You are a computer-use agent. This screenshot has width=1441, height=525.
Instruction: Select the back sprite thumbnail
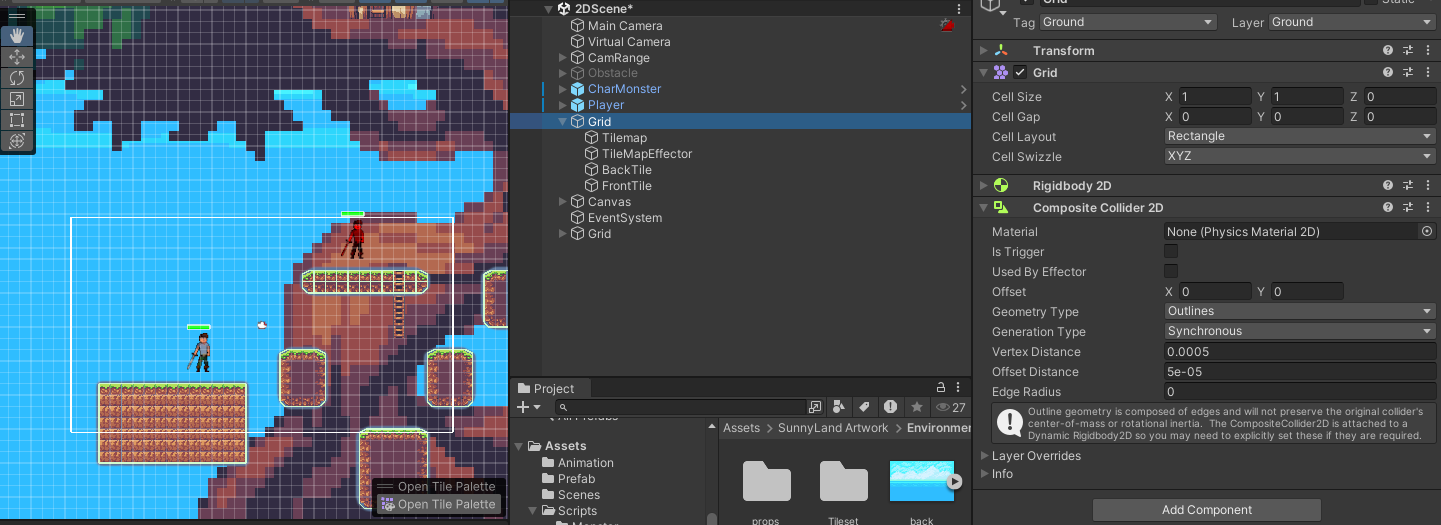click(921, 481)
